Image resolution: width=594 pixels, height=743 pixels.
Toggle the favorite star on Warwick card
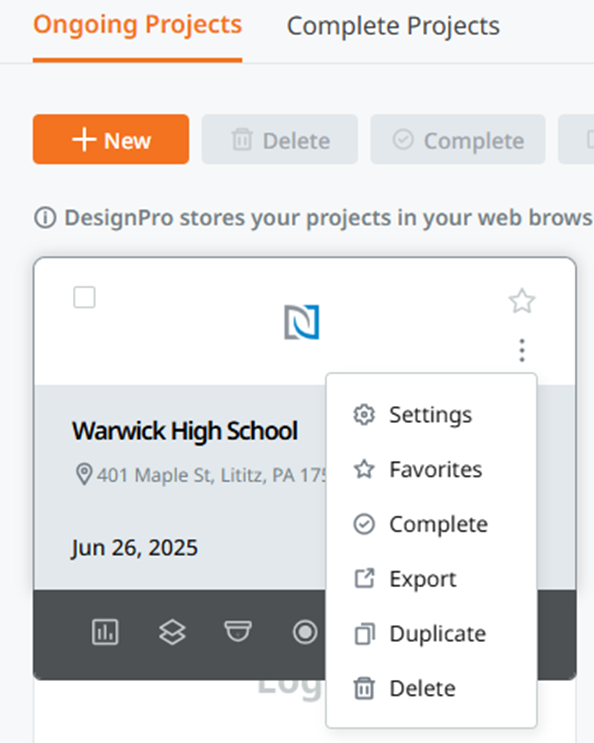click(x=522, y=301)
